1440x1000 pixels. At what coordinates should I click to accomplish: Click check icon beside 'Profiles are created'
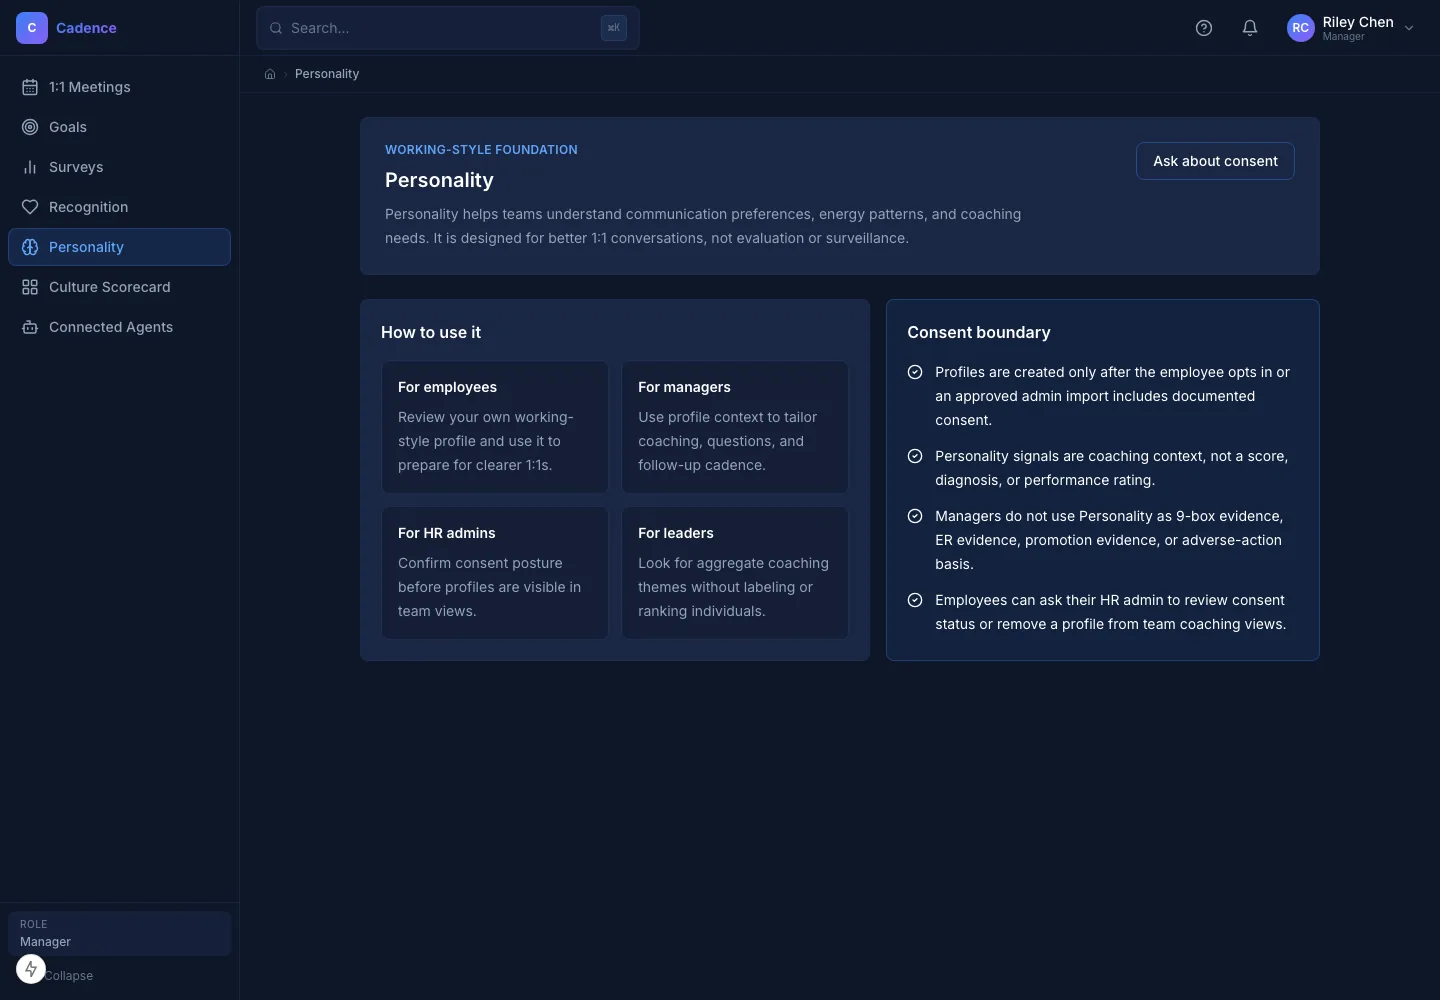click(915, 372)
